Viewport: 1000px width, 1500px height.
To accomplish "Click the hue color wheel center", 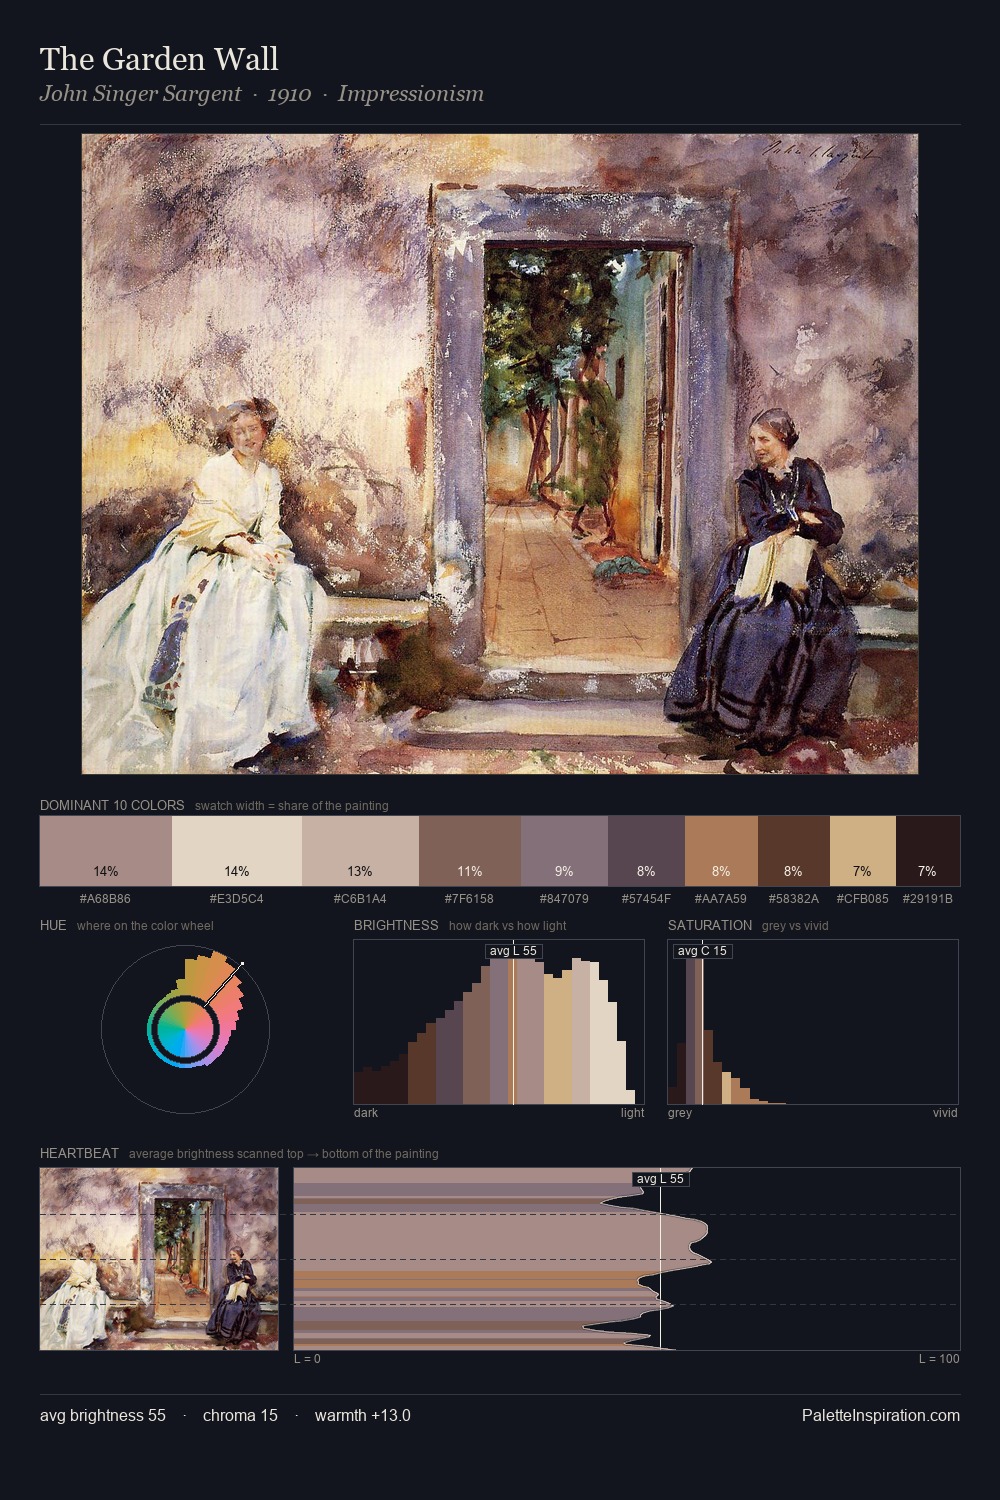I will click(x=185, y=1028).
